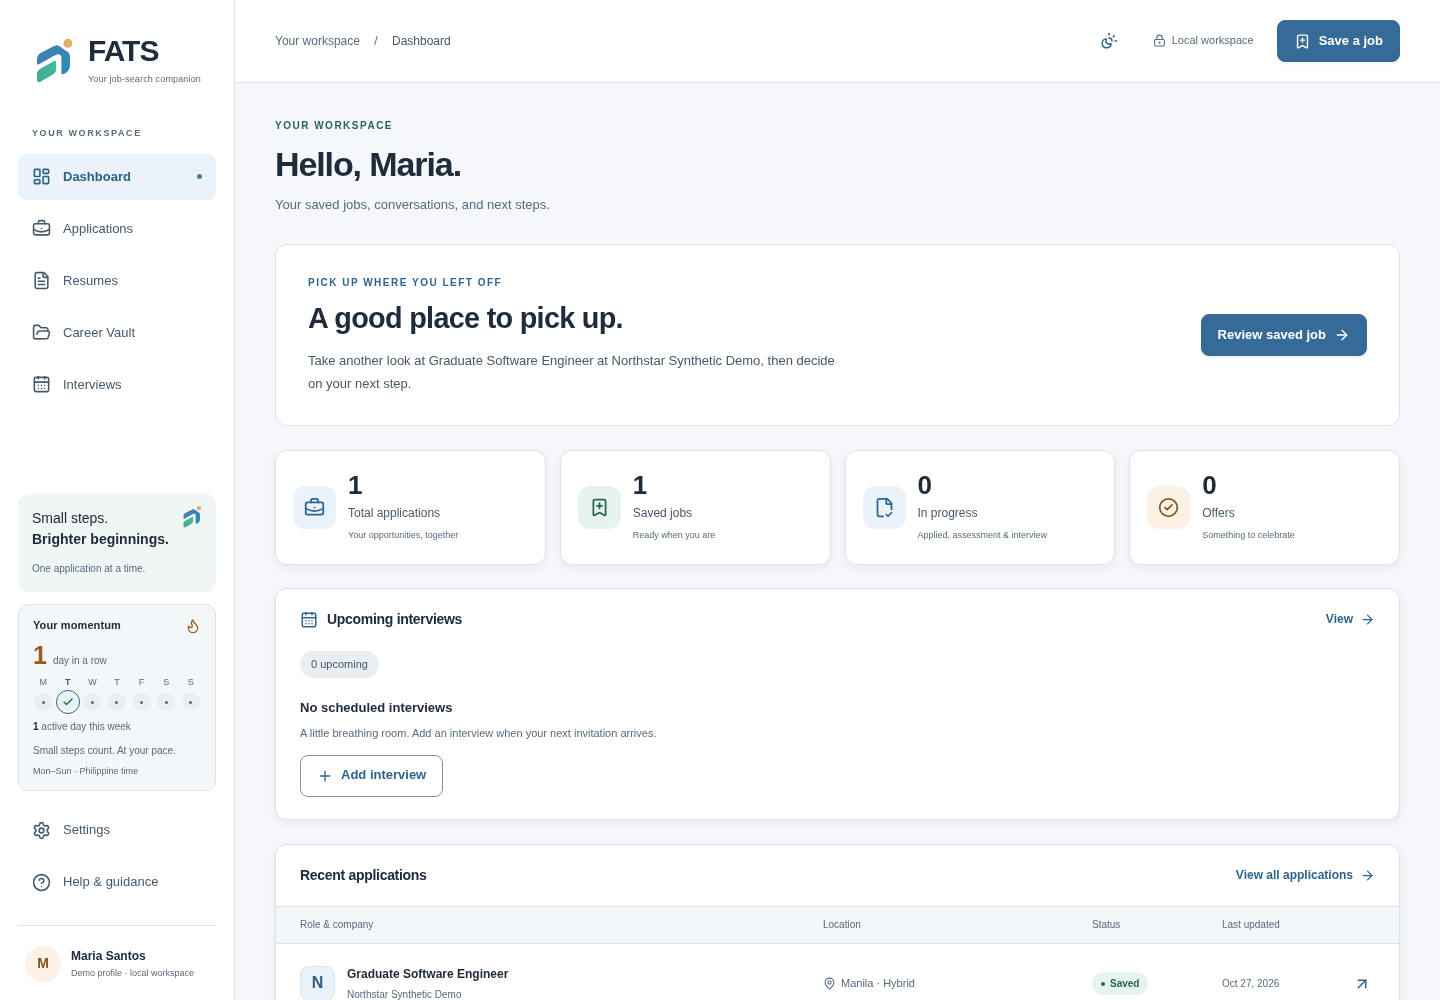Screen dimensions: 1440x1000
Task: Click Review saved job button
Action: click(1283, 335)
